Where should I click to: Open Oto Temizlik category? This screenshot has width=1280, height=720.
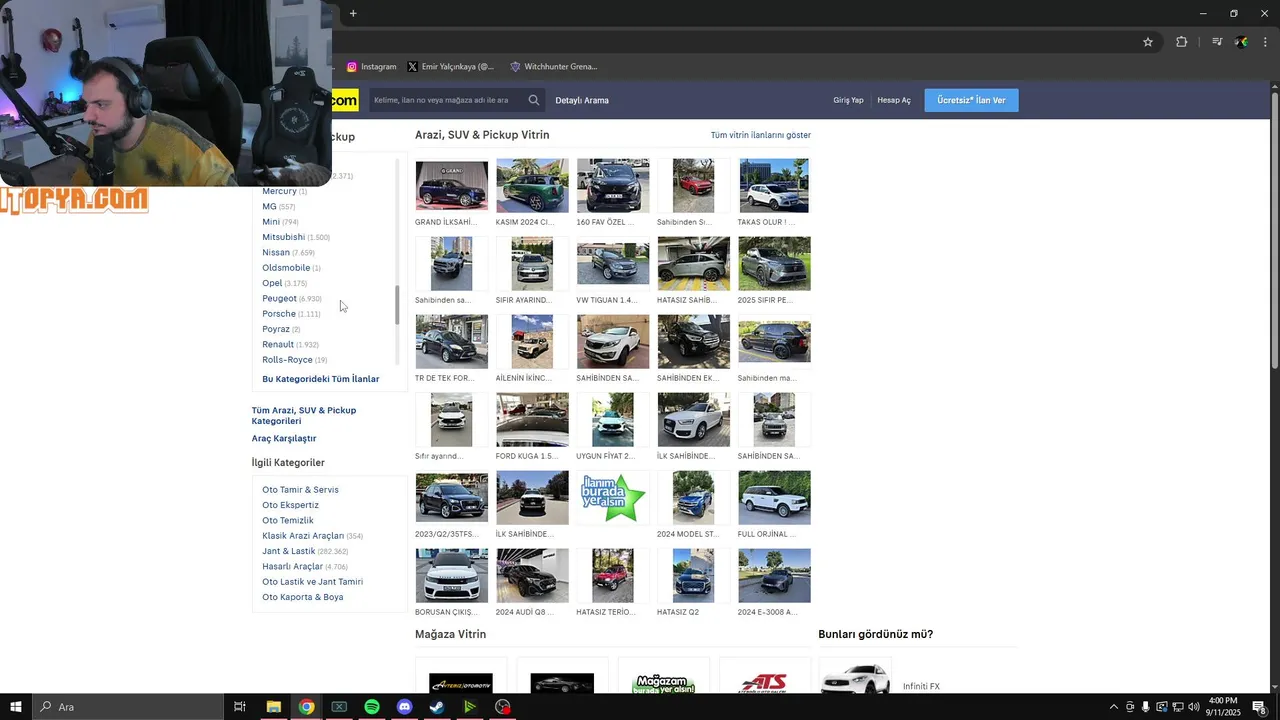[288, 521]
